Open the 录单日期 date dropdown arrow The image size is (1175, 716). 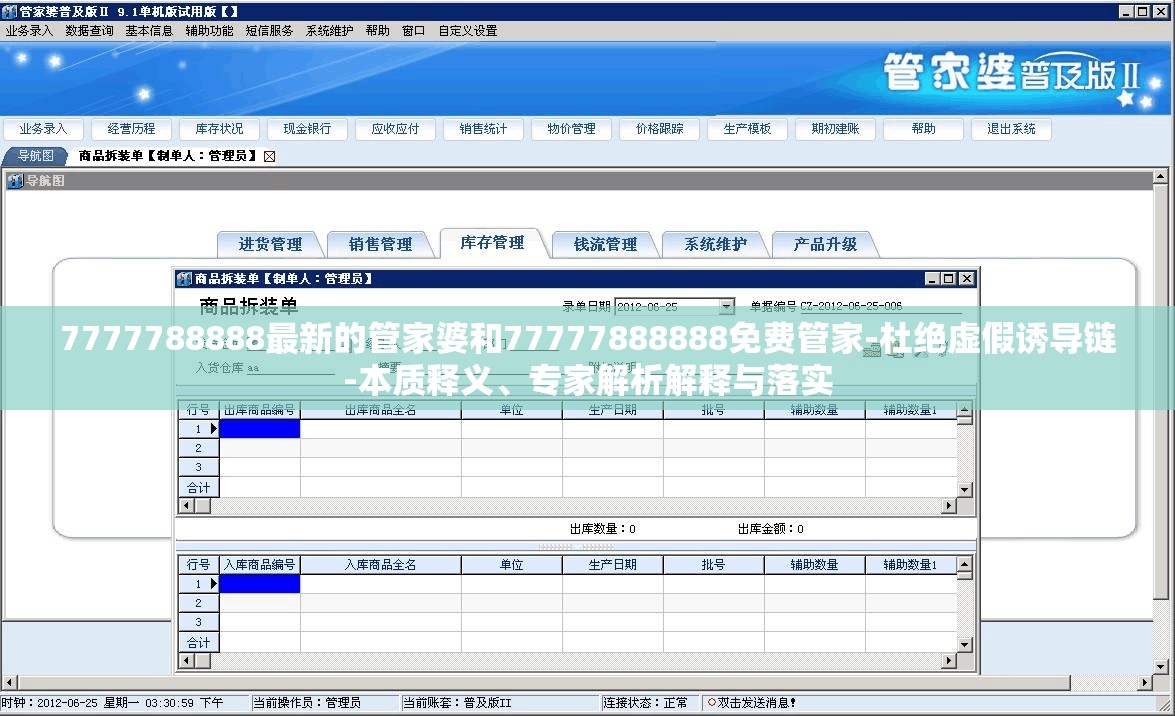pos(726,307)
